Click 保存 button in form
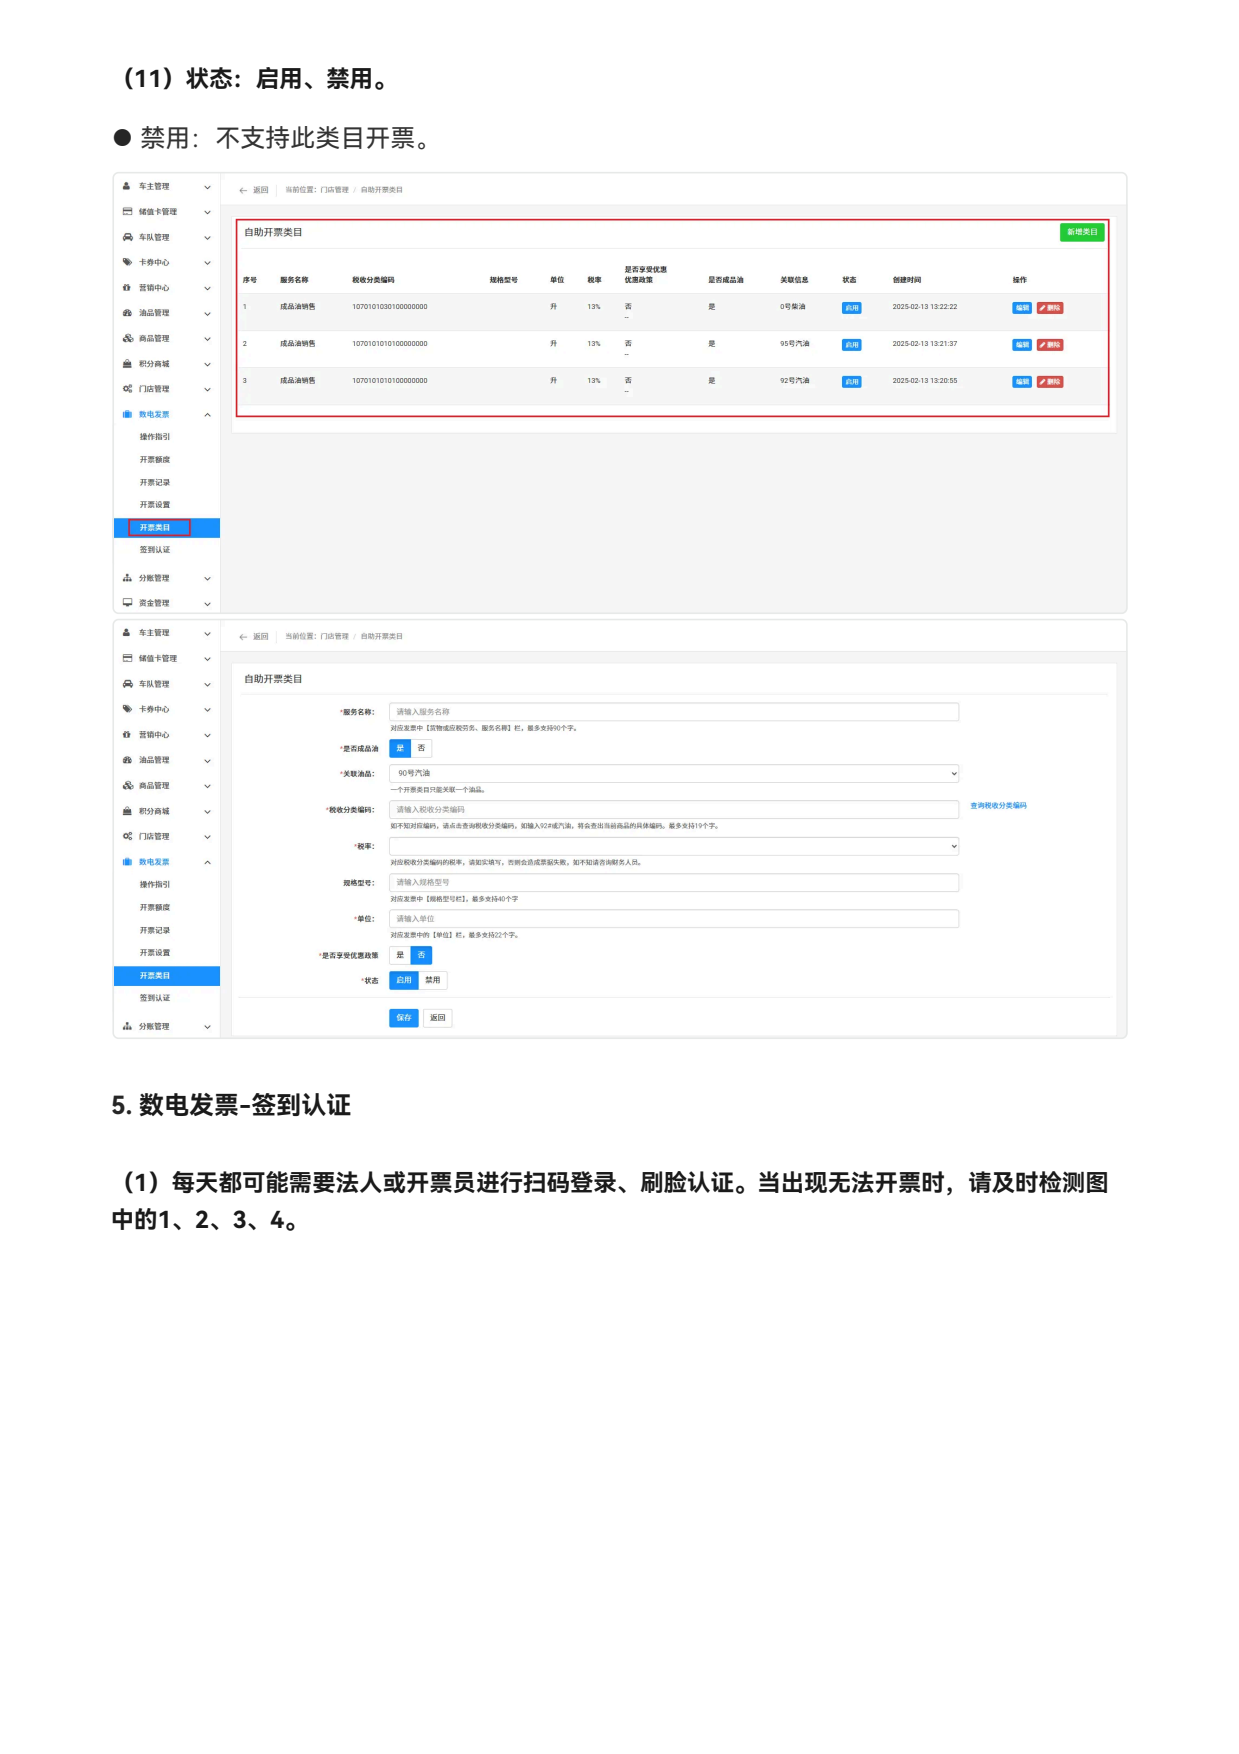Screen dimensions: 1239x1754 point(404,1018)
